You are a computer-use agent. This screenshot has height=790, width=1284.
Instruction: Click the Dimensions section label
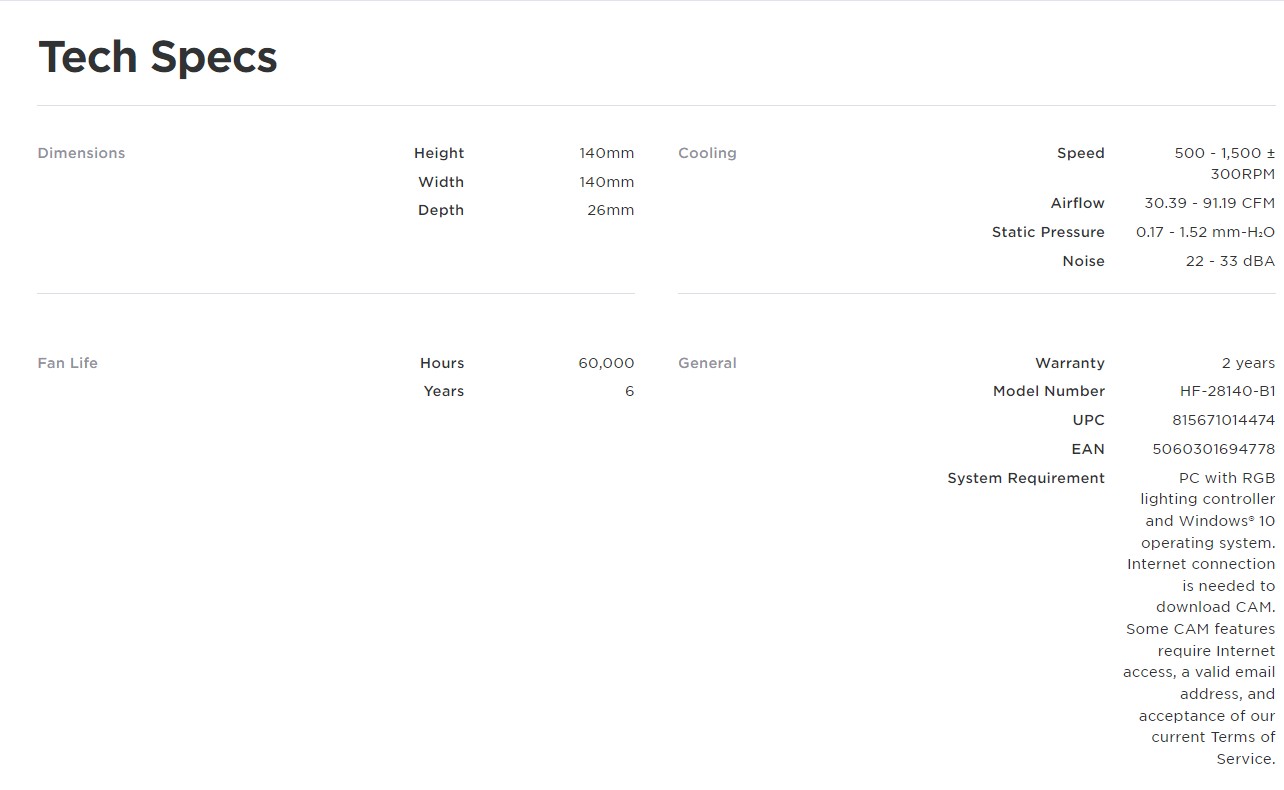point(81,153)
